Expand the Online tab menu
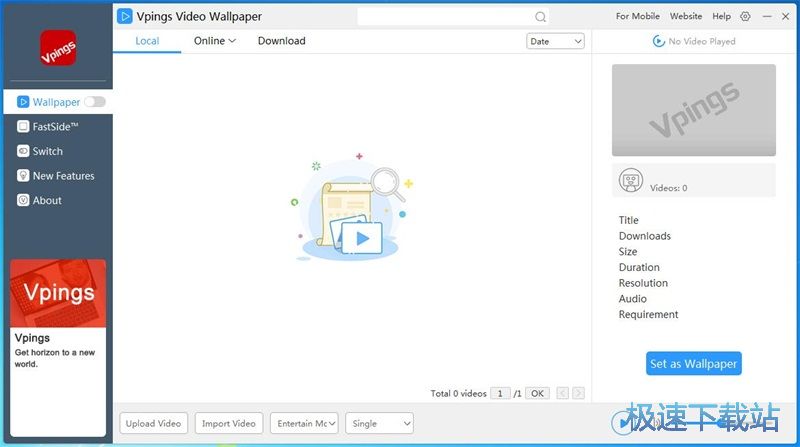Viewport: 800px width, 447px height. 214,41
